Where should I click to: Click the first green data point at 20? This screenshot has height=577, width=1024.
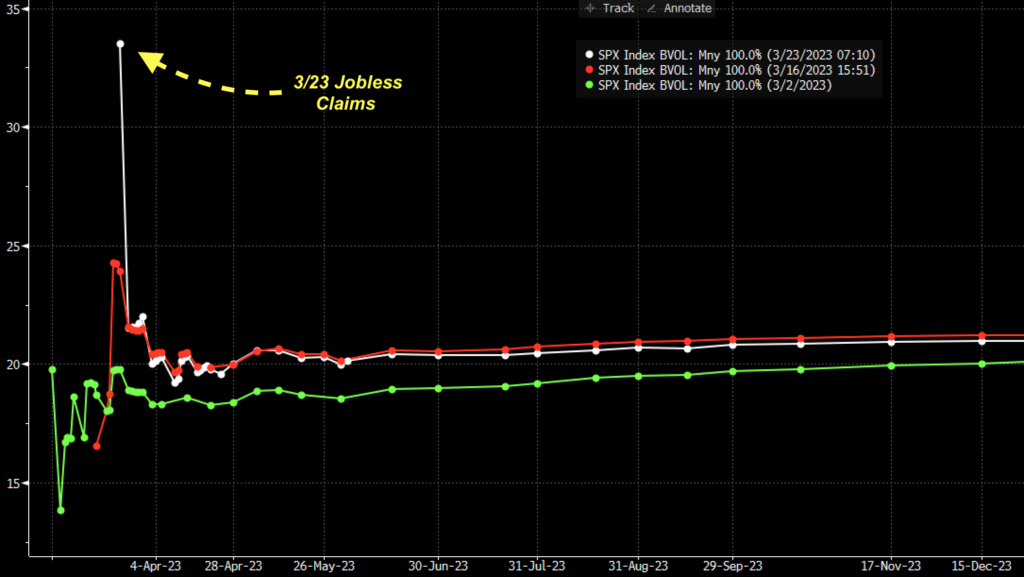52,370
